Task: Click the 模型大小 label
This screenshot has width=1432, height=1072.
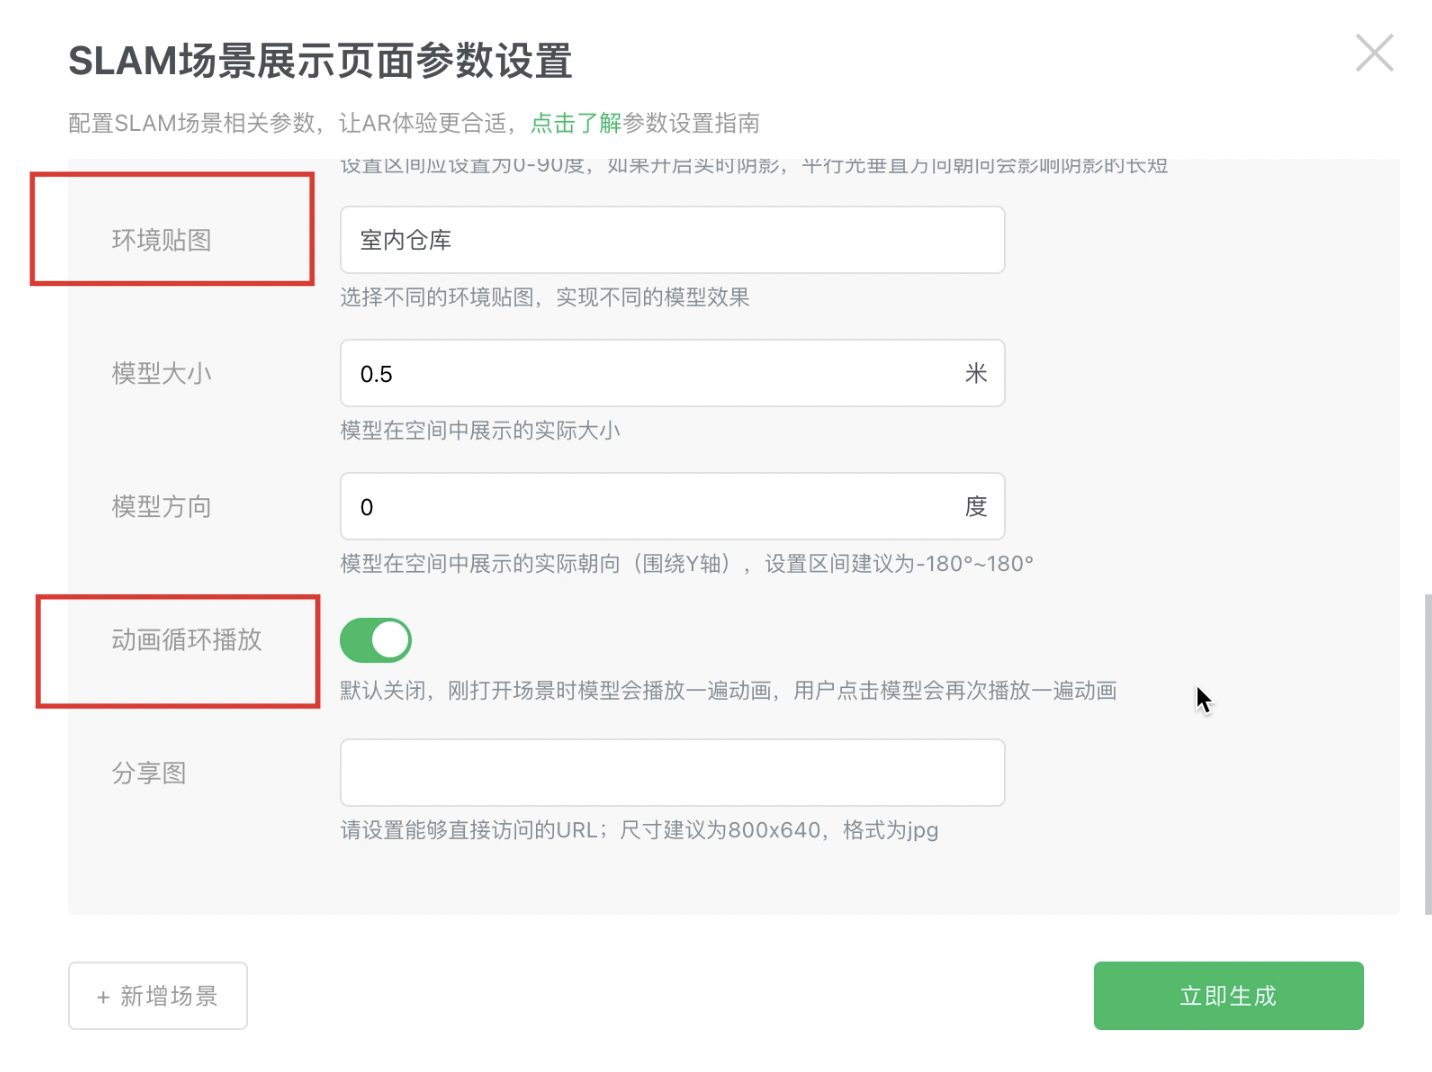Action: coord(162,374)
